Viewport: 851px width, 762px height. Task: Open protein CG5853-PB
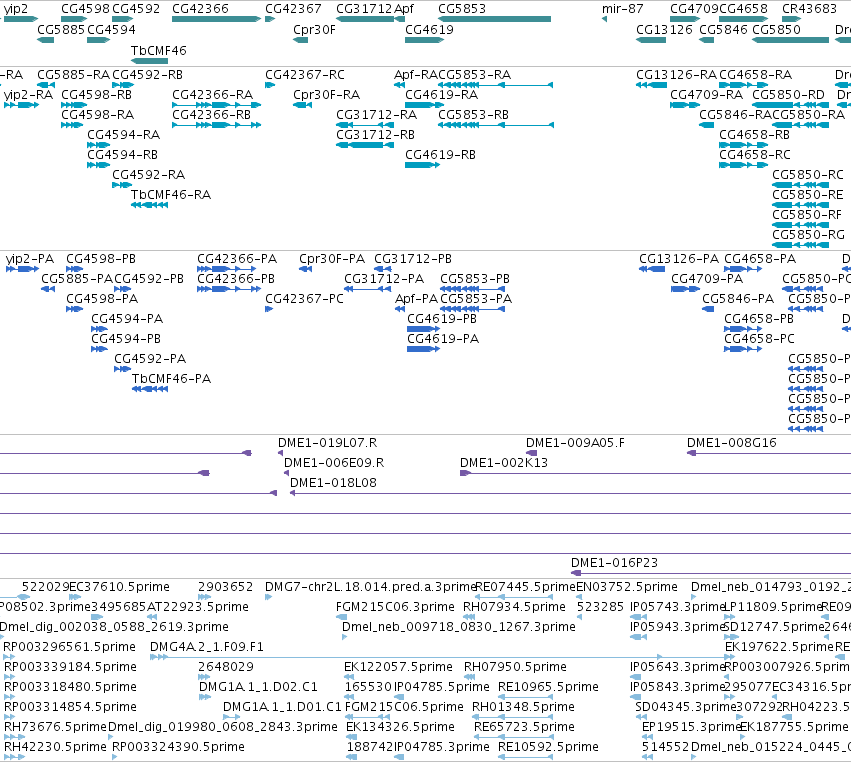(x=474, y=278)
